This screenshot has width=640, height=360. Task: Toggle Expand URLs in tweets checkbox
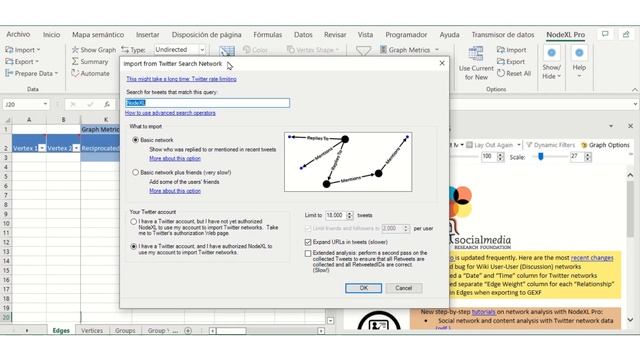pyautogui.click(x=308, y=242)
